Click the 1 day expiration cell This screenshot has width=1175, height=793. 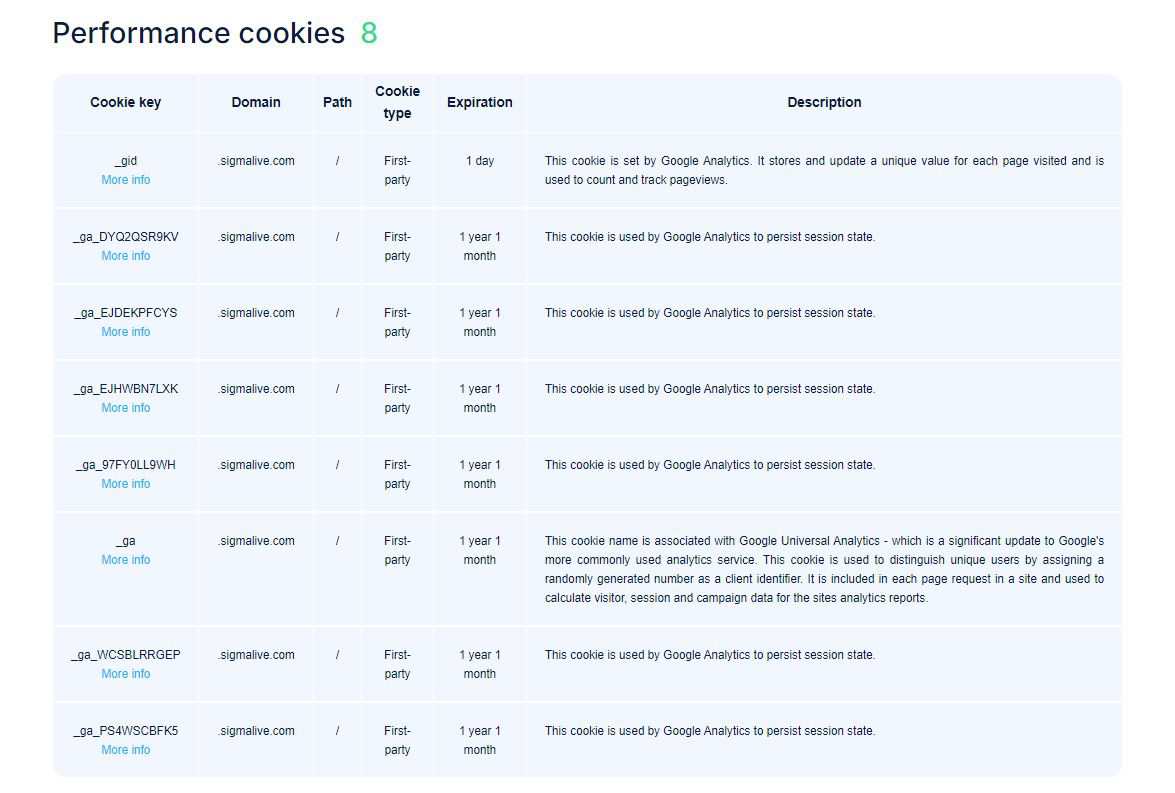[x=479, y=161]
